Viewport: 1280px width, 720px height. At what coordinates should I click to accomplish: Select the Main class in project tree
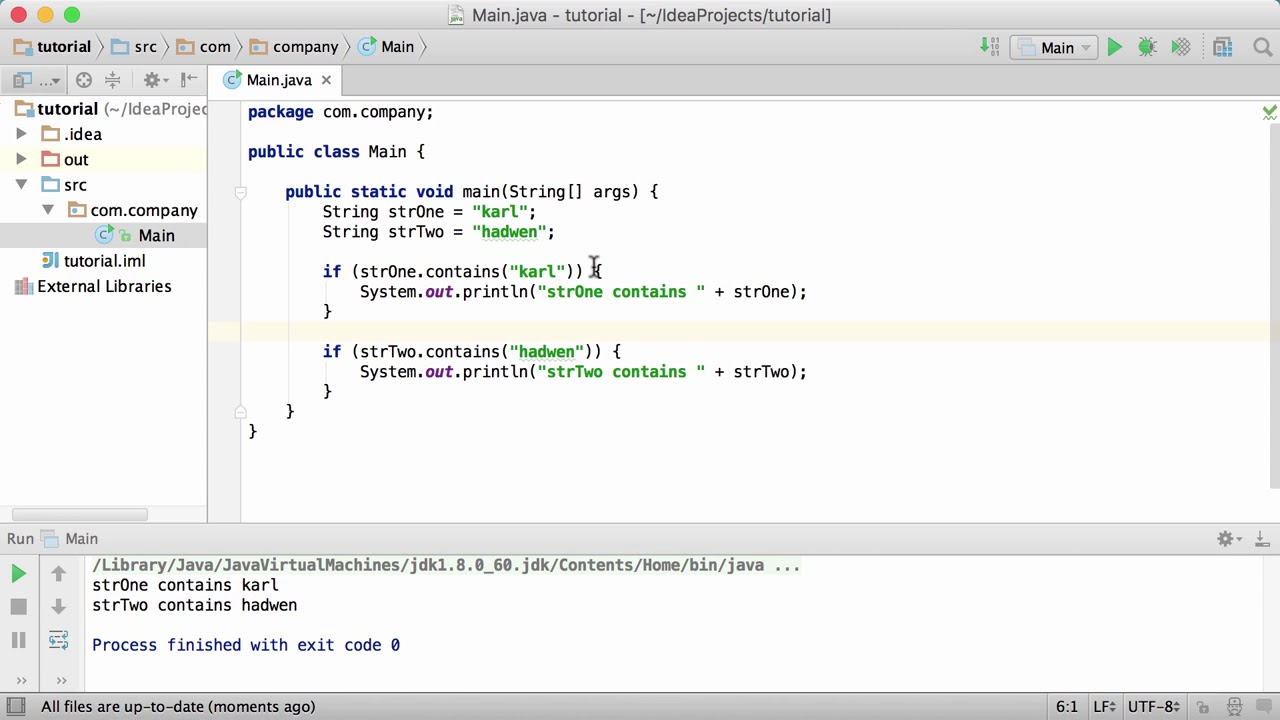[104, 235]
